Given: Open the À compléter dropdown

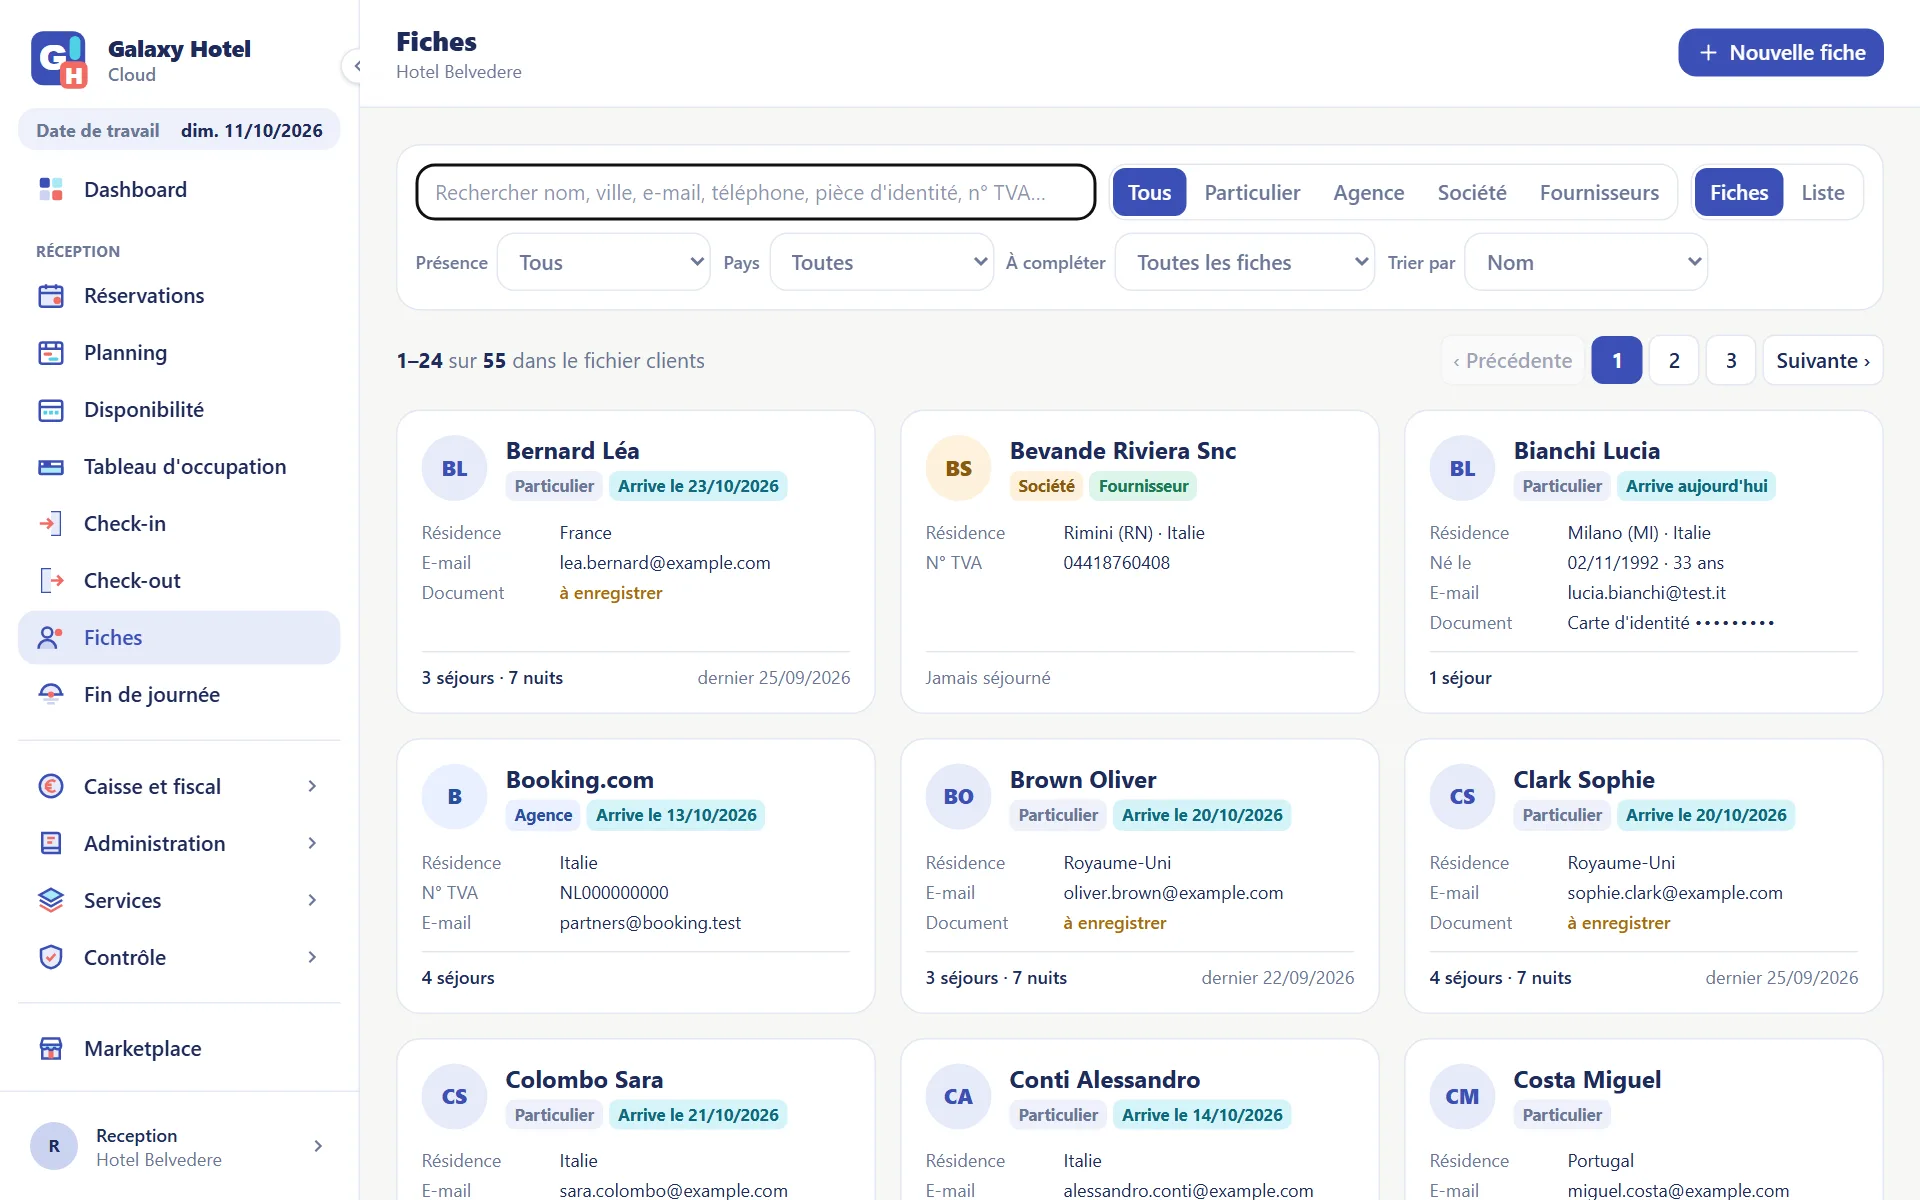Looking at the screenshot, I should click(x=1245, y=262).
